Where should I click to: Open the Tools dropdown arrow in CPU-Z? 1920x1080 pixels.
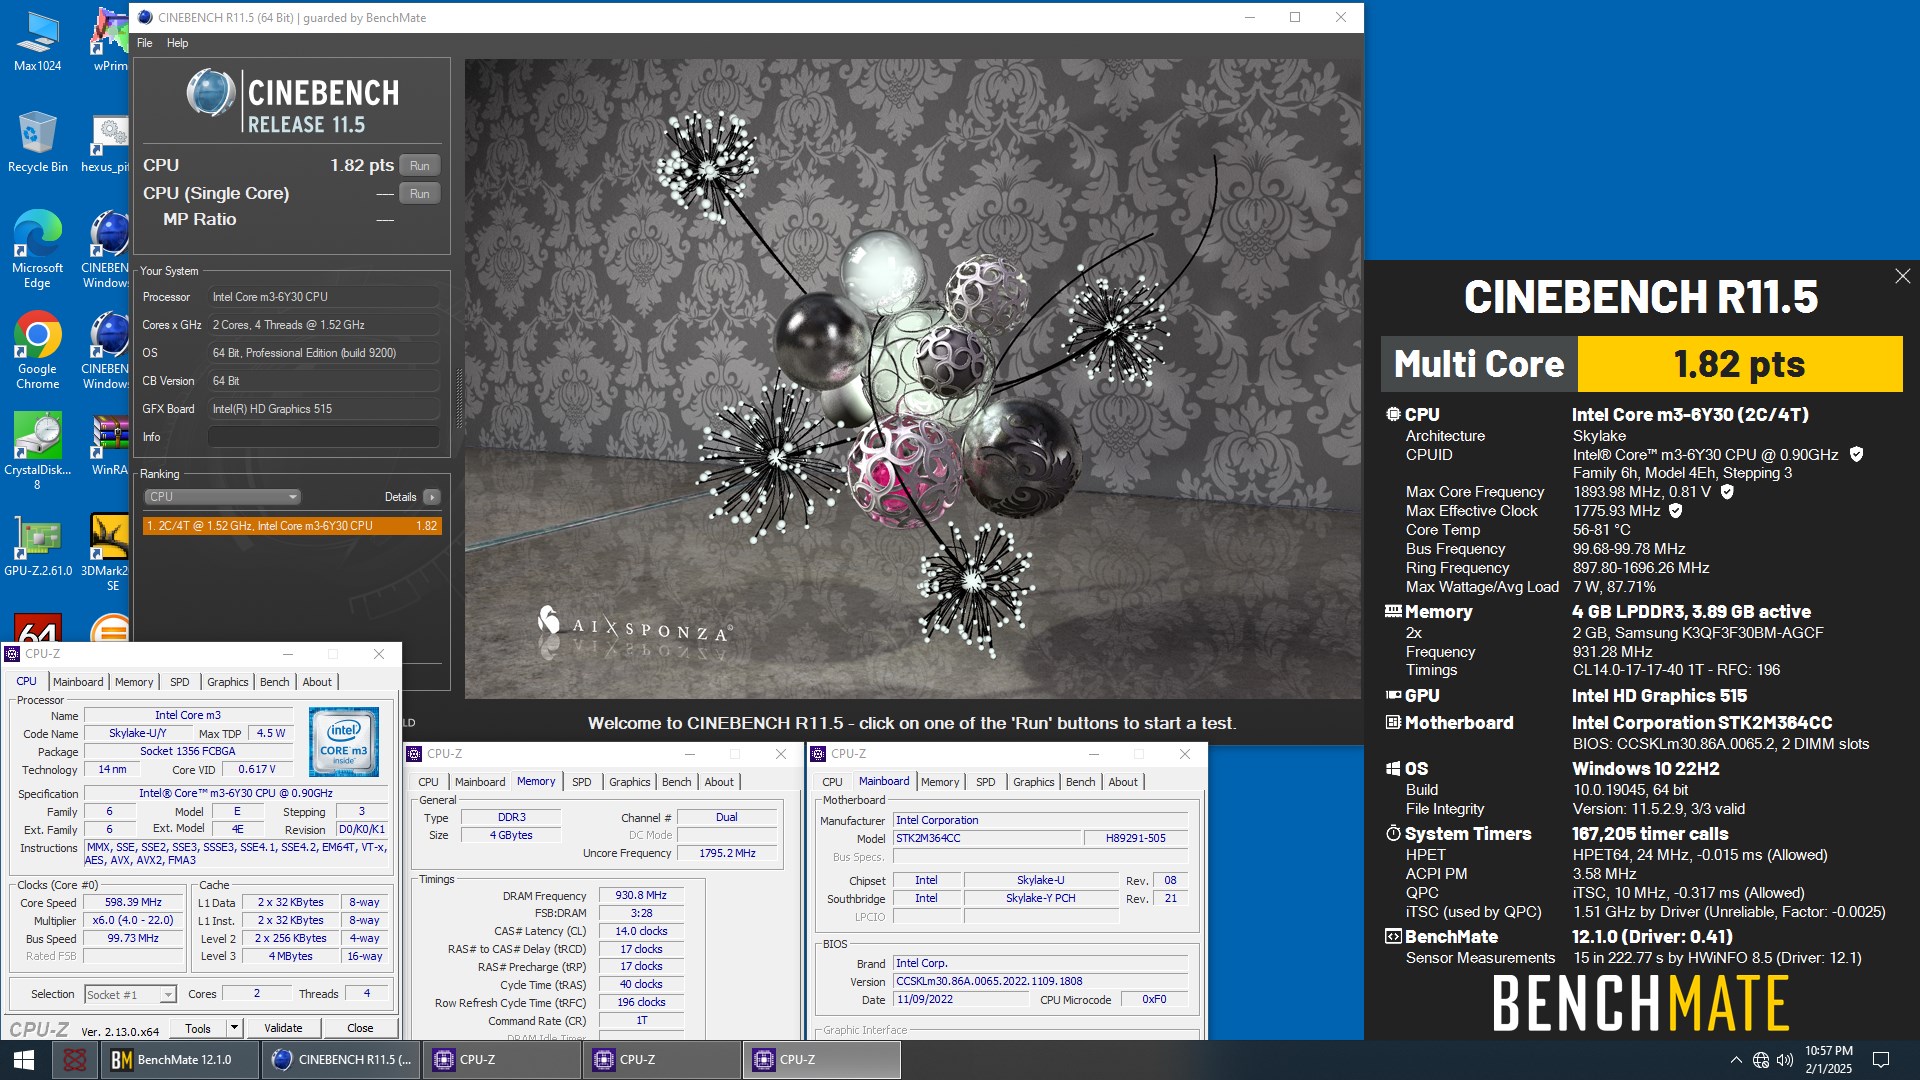coord(234,1028)
